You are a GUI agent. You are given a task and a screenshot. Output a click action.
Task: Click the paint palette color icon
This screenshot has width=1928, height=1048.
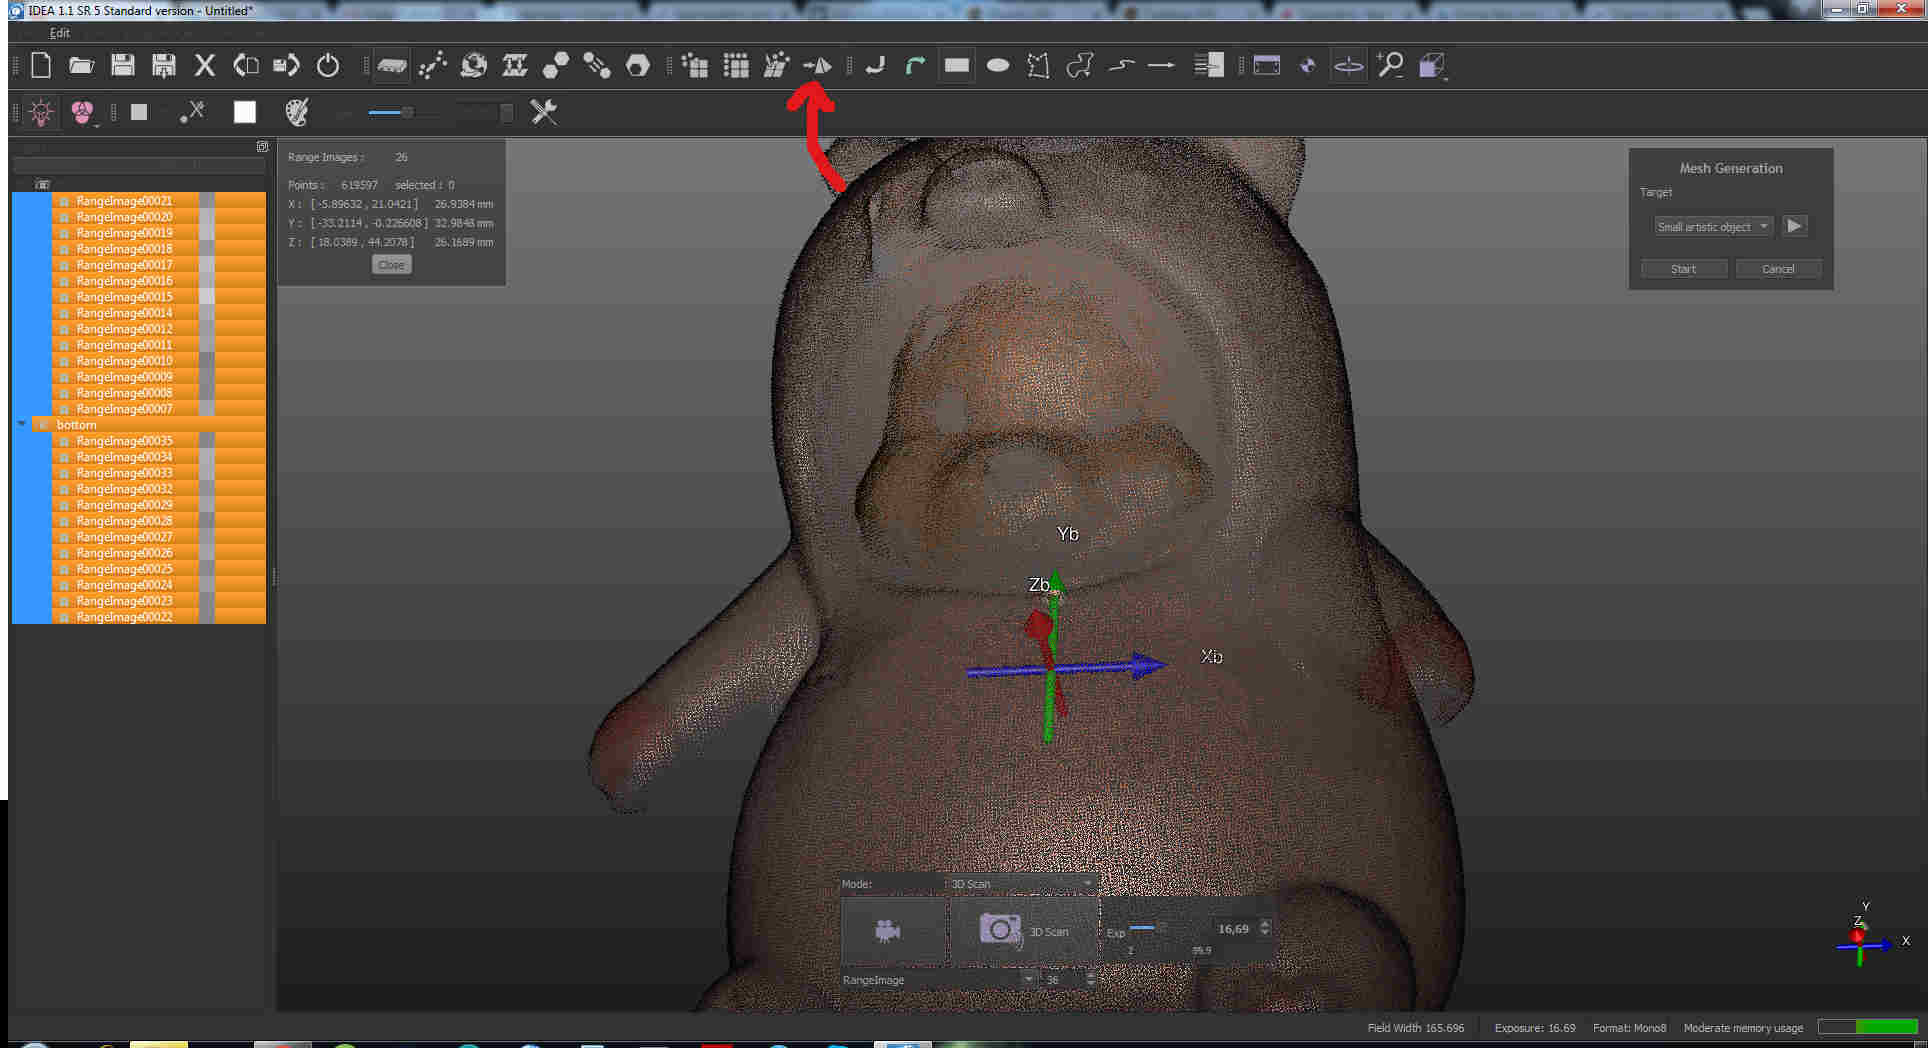tap(297, 112)
